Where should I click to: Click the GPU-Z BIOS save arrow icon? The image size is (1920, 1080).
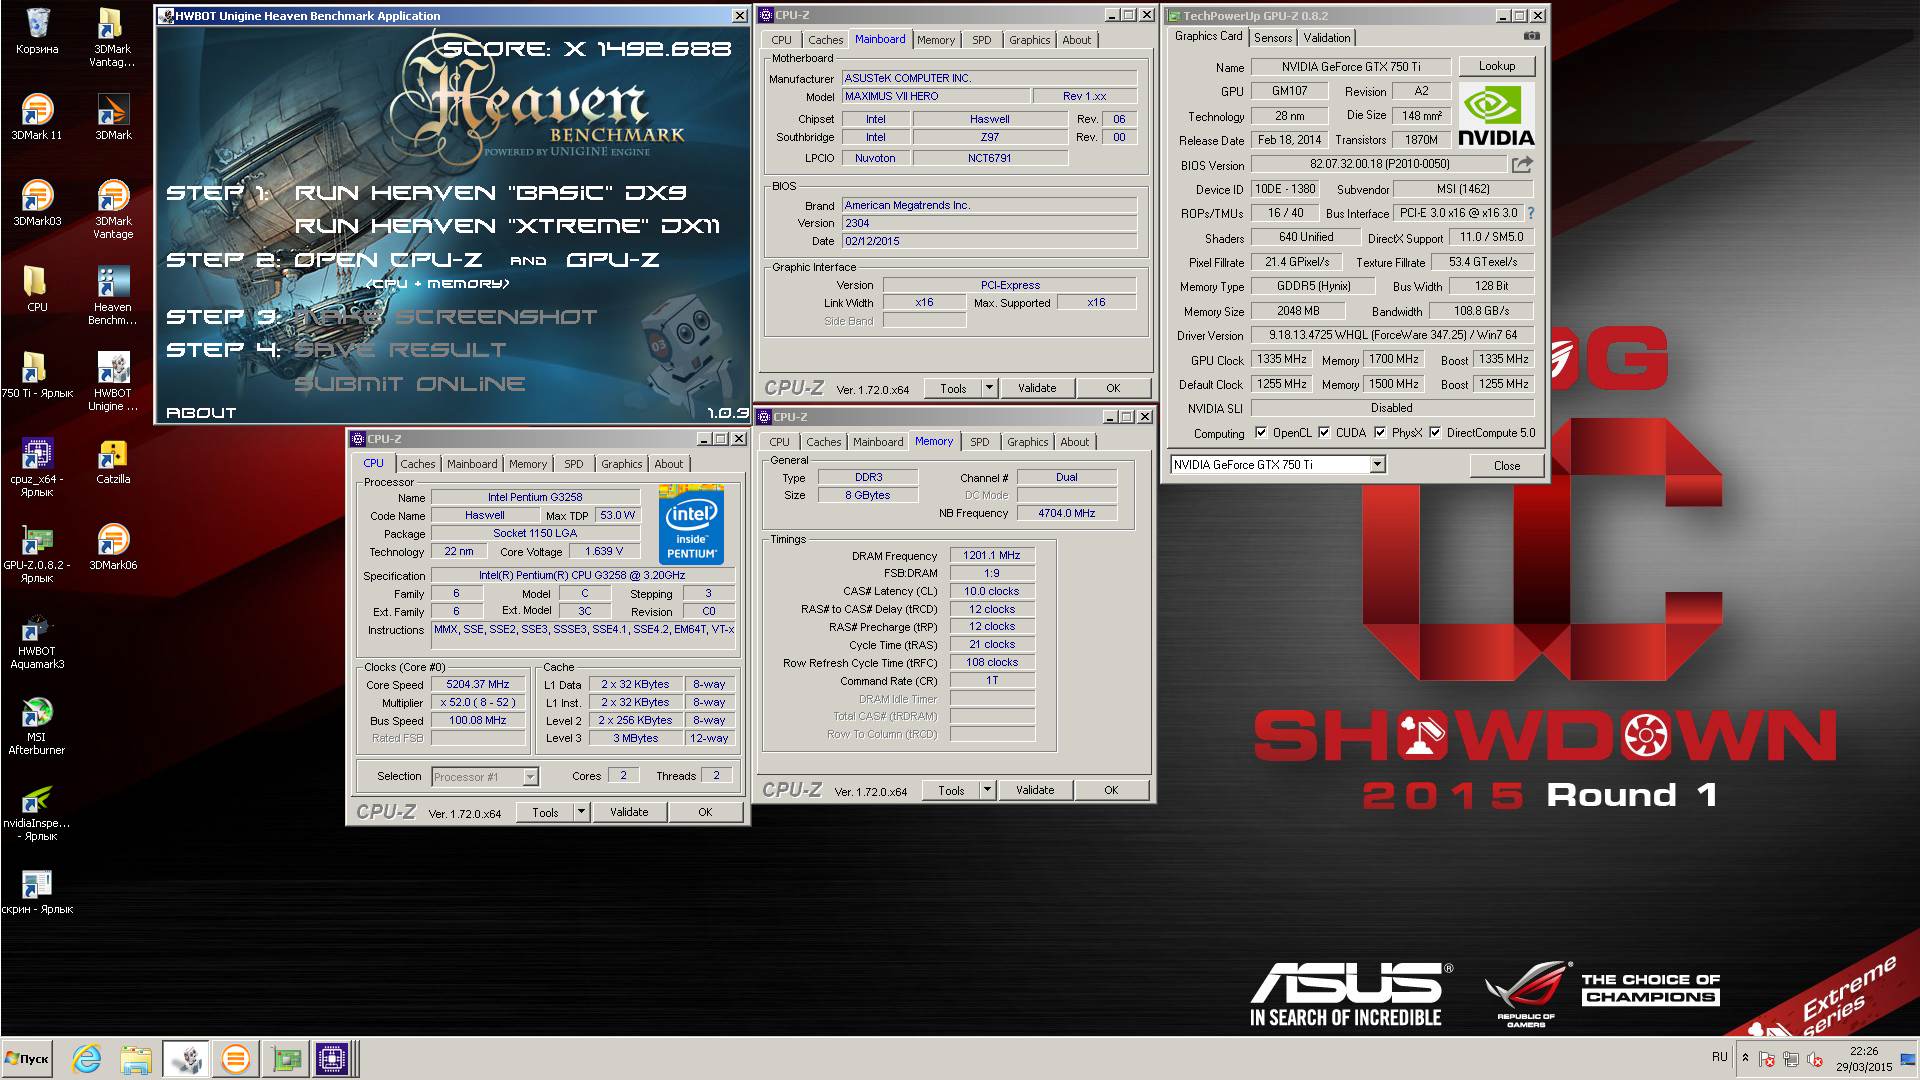(x=1522, y=164)
